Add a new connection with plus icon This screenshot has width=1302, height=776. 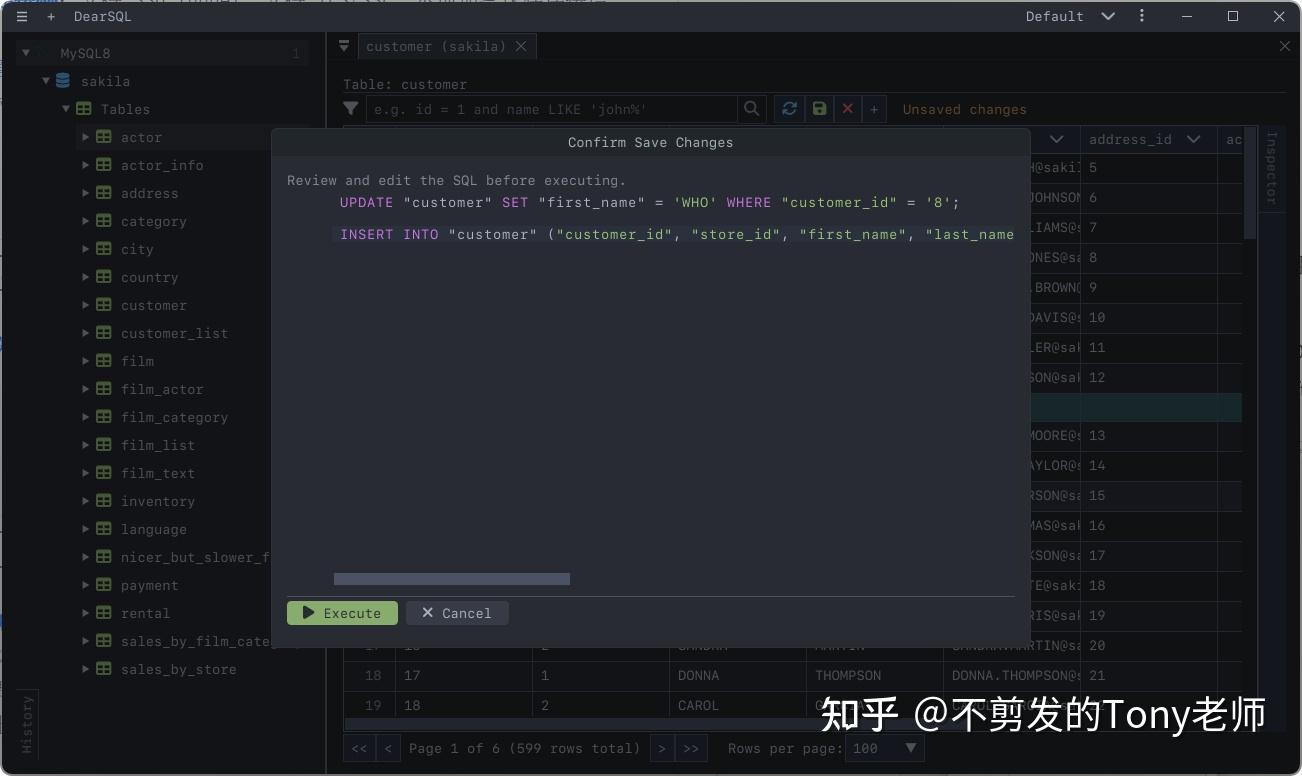[x=51, y=17]
